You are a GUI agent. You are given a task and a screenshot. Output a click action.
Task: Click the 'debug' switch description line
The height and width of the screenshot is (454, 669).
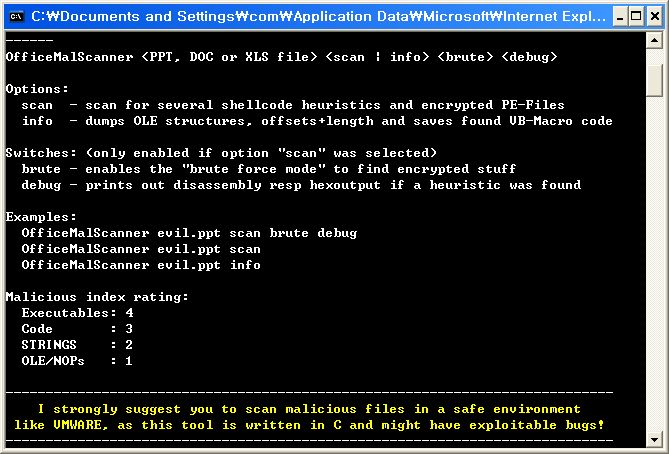tap(301, 185)
